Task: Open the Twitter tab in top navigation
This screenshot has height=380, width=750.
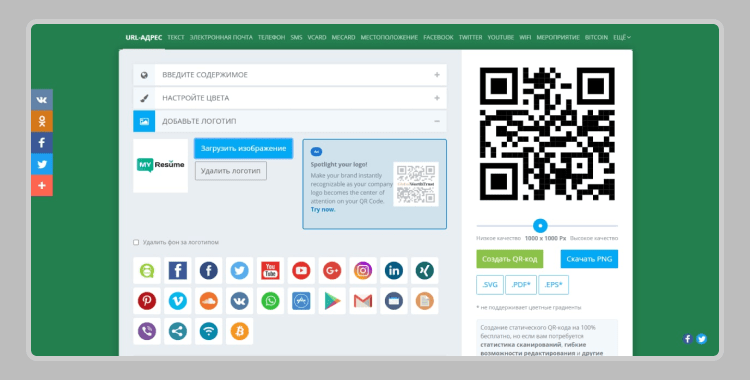Action: tap(471, 37)
